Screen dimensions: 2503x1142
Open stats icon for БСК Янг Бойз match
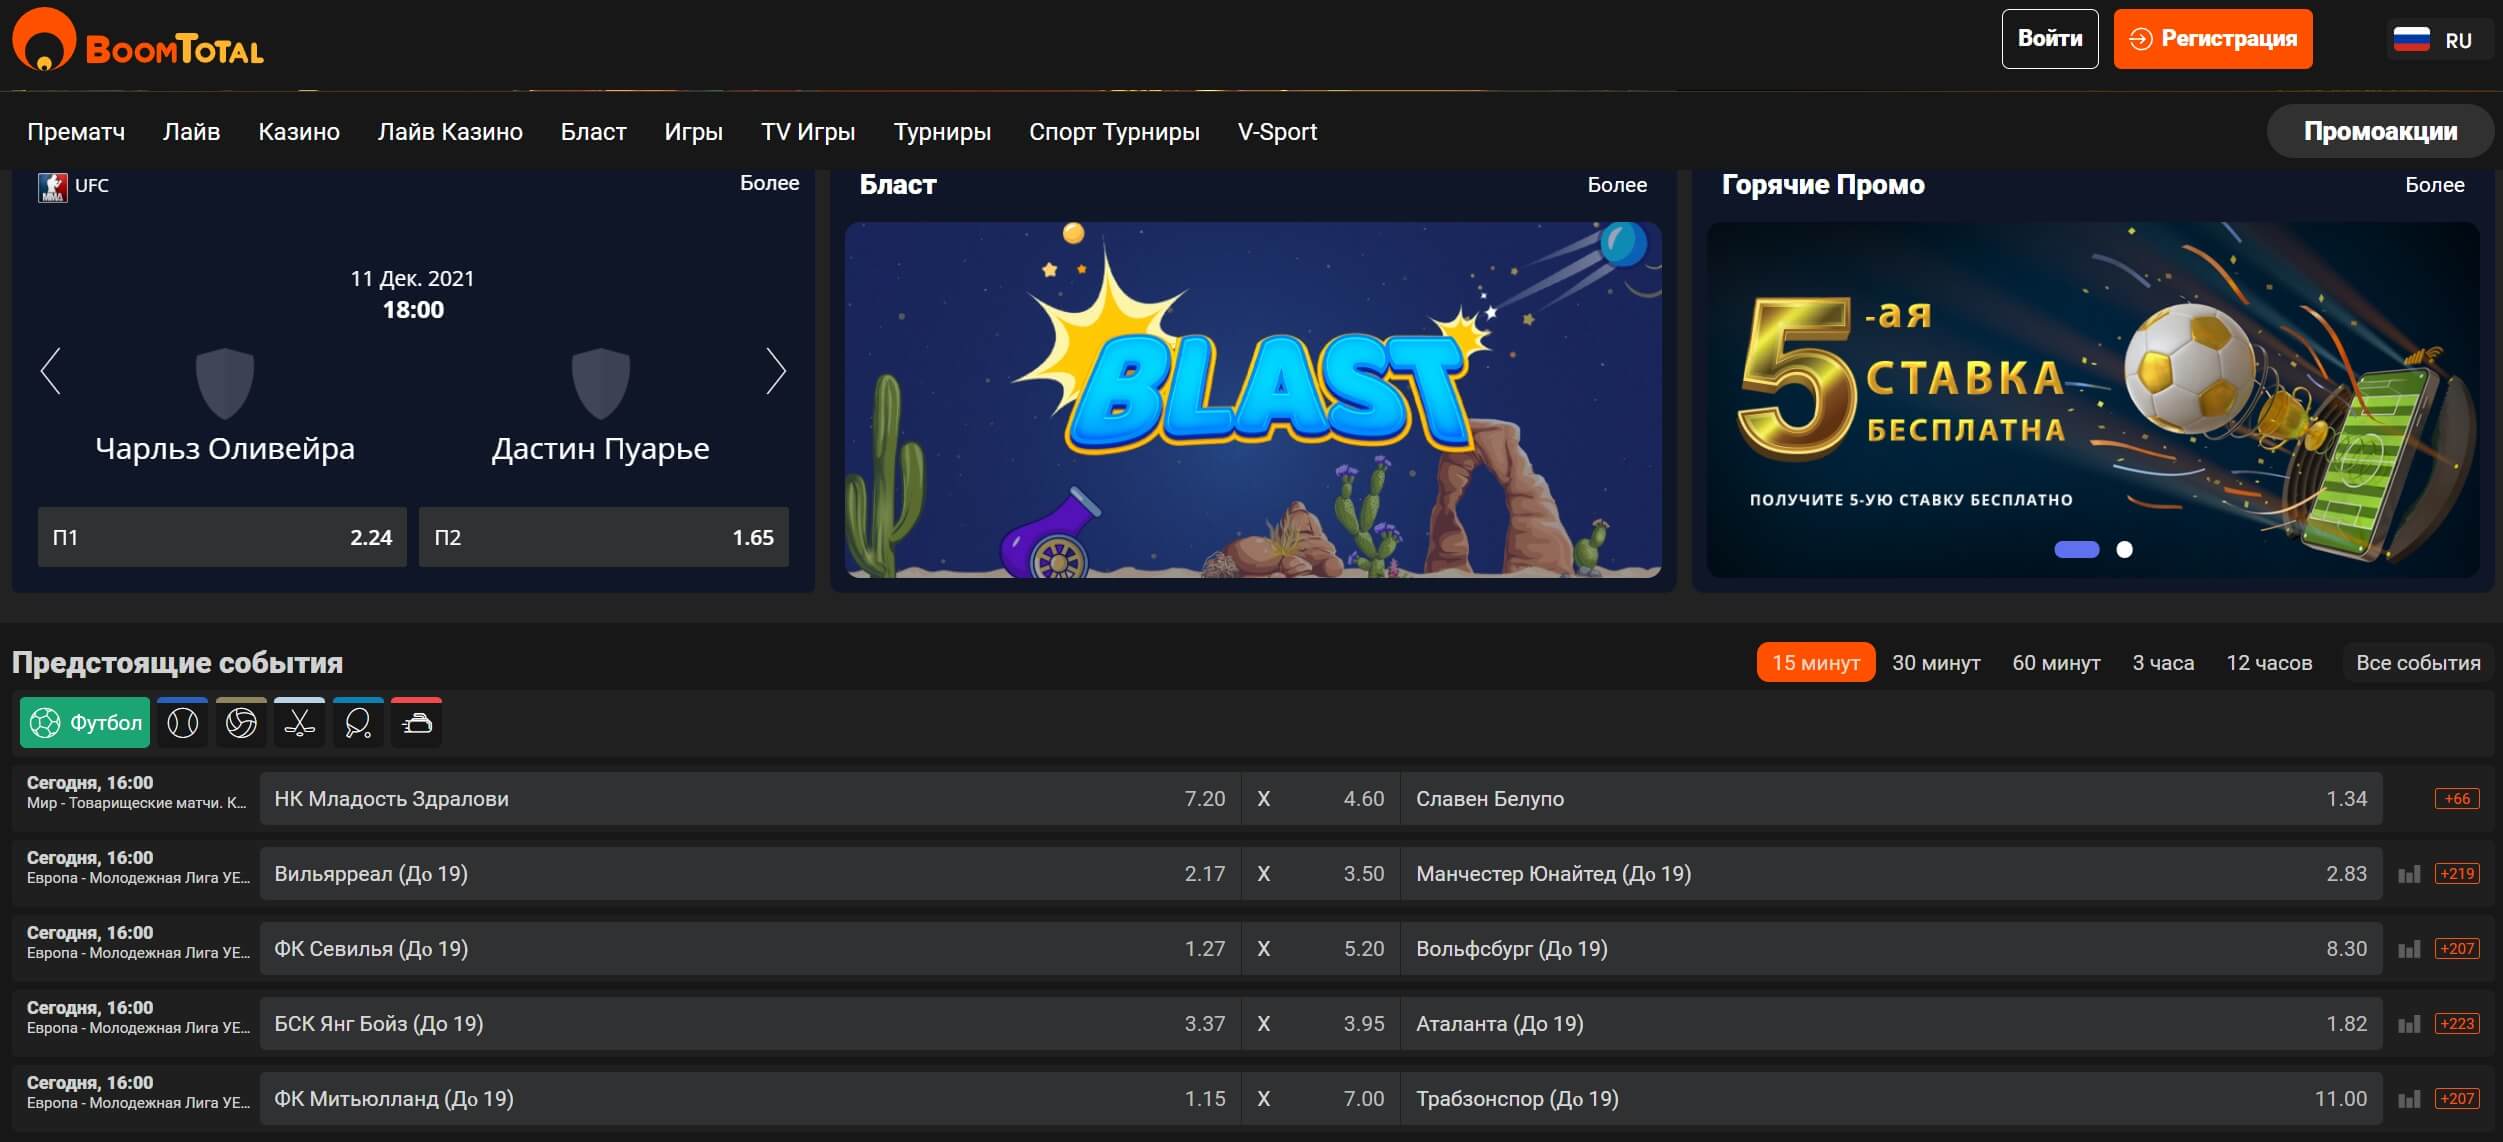2409,1024
